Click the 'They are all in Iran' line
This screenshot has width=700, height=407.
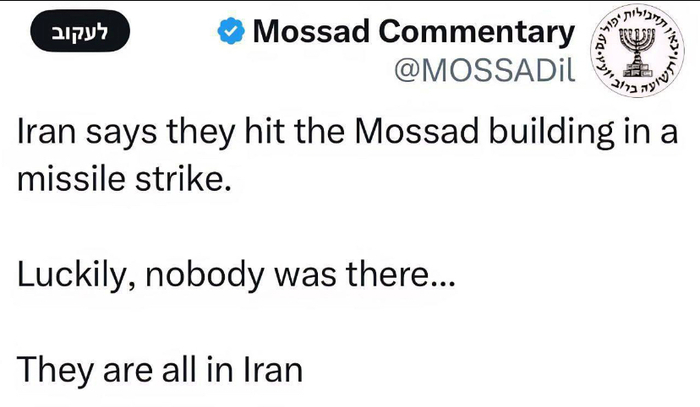point(159,370)
